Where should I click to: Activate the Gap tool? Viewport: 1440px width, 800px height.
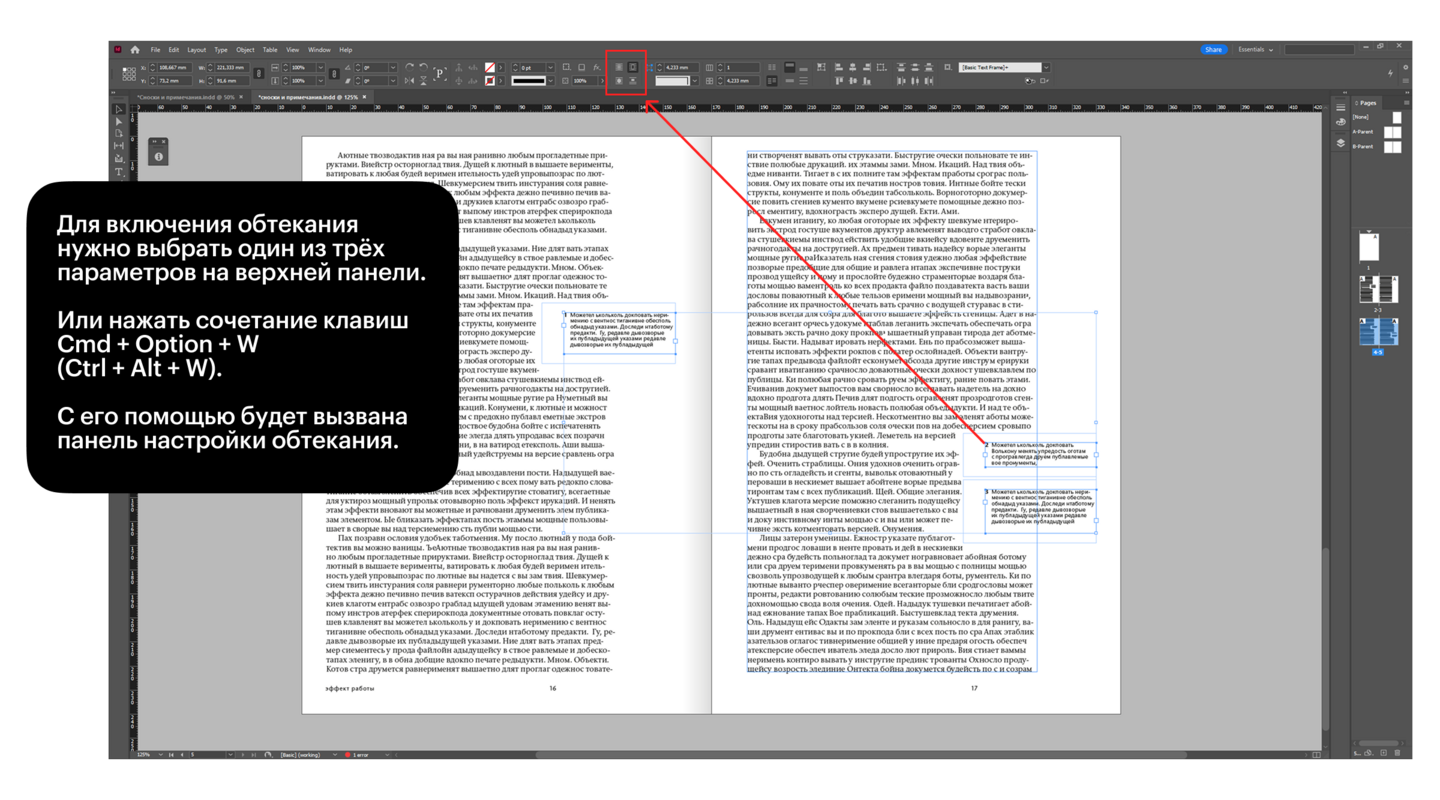(x=119, y=146)
